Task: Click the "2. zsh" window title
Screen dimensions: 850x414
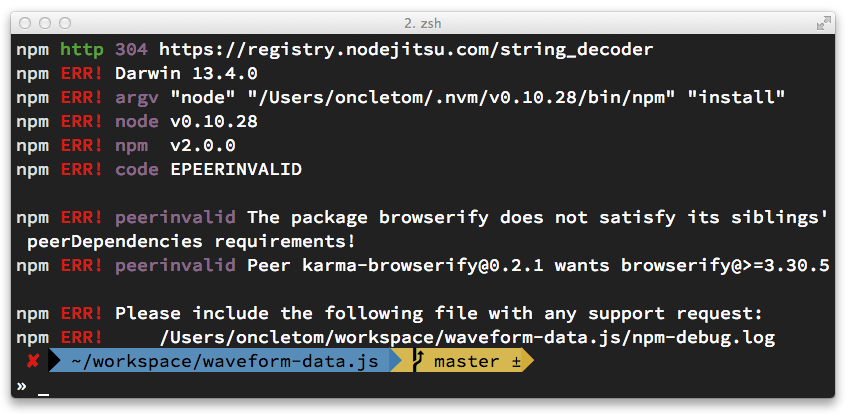Action: 425,22
